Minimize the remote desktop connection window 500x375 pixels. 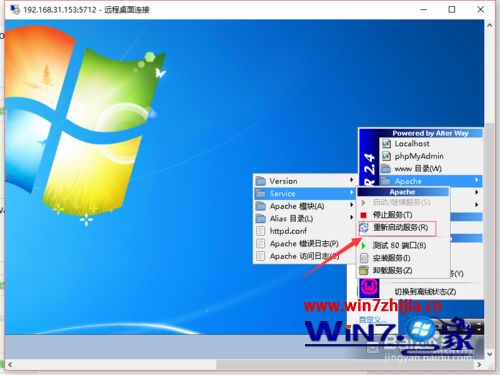click(x=424, y=9)
